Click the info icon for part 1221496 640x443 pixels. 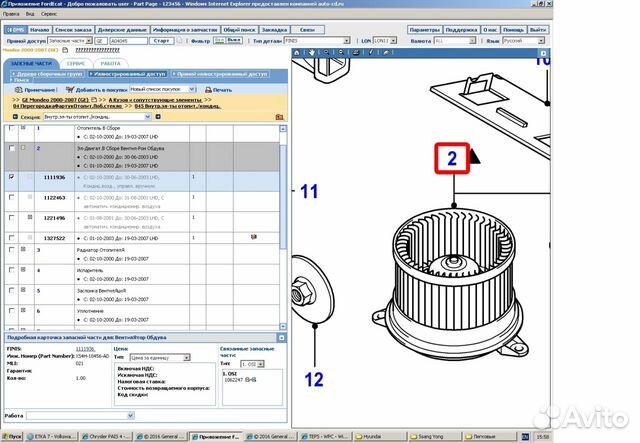click(x=30, y=217)
